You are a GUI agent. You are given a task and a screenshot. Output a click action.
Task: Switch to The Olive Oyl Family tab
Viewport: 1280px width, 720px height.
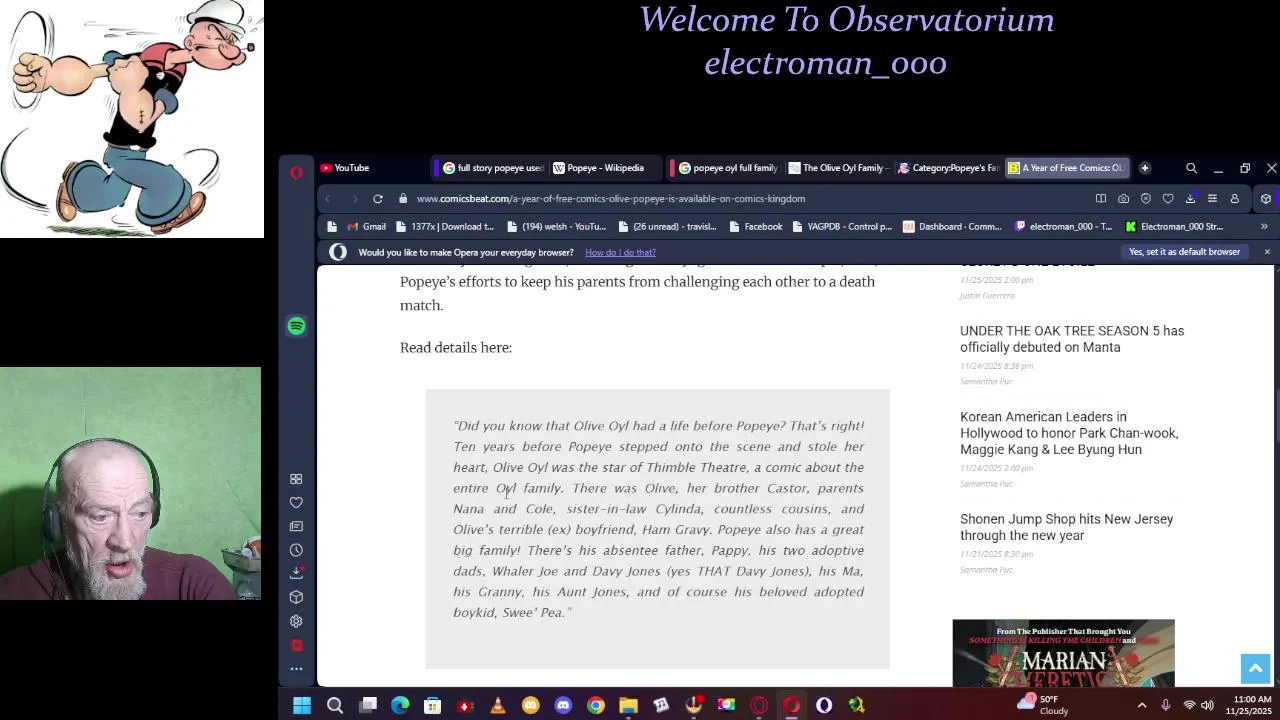pos(837,168)
